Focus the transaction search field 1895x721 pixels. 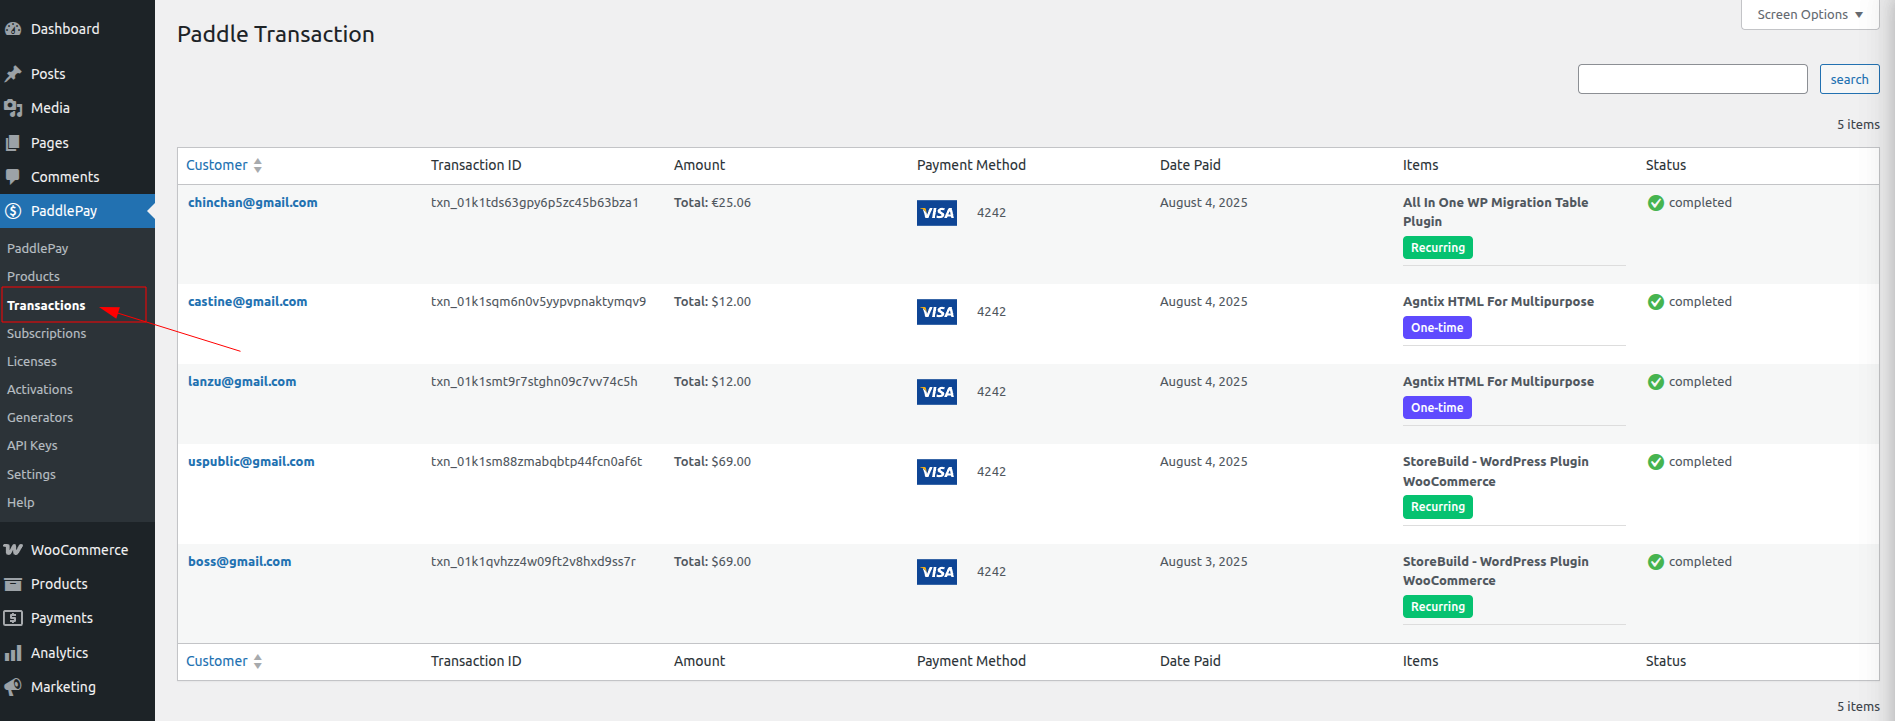(x=1692, y=79)
